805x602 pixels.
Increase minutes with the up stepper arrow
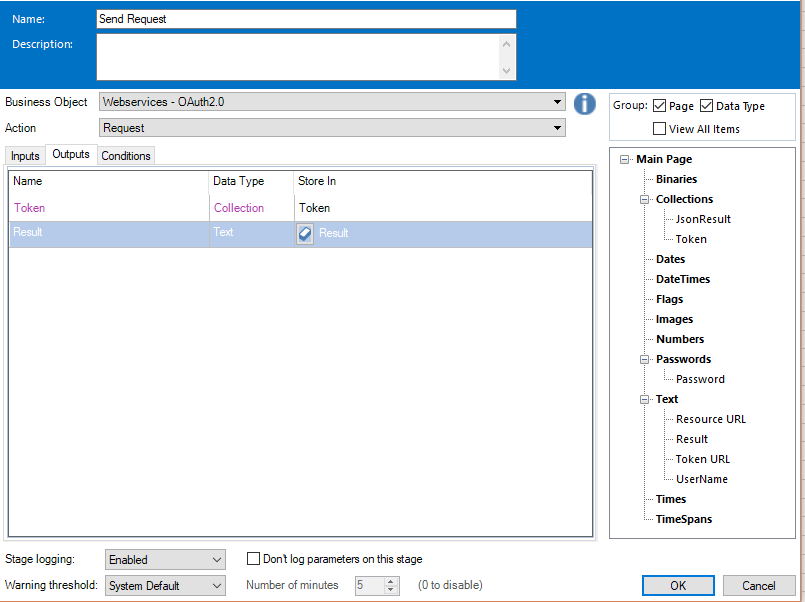pos(391,581)
